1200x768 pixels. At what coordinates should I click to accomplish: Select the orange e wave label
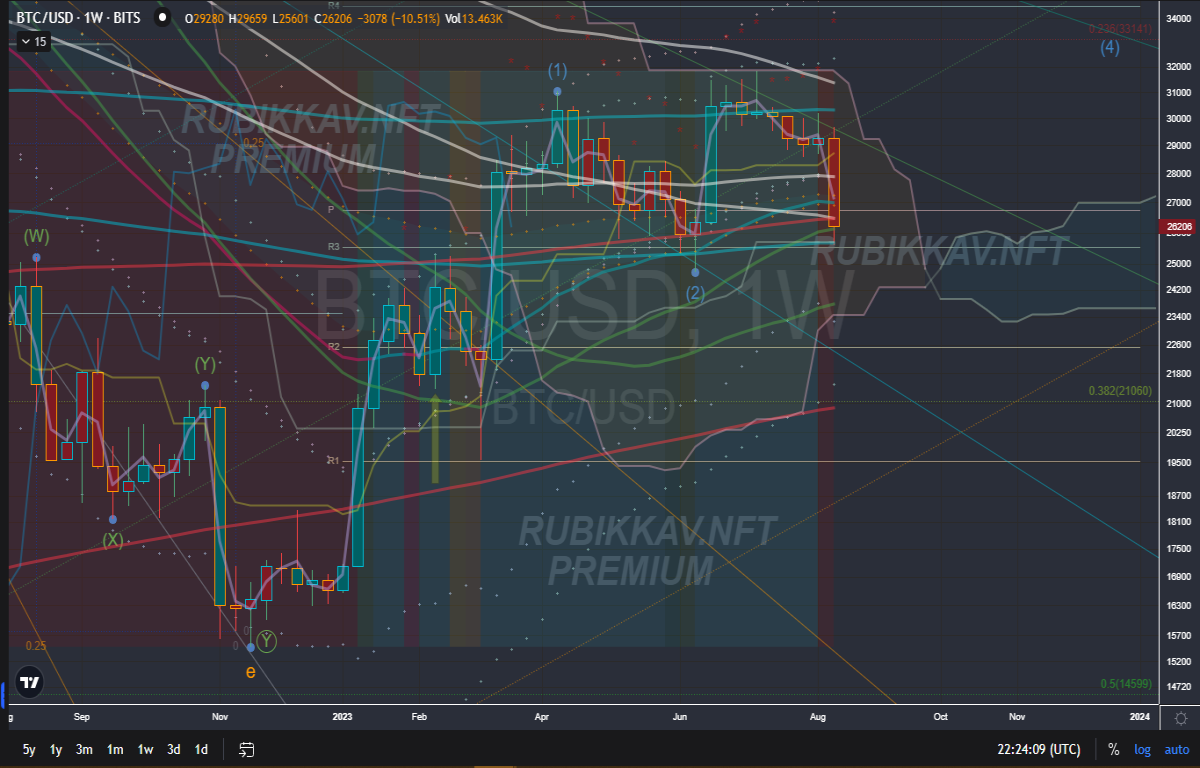coord(251,672)
